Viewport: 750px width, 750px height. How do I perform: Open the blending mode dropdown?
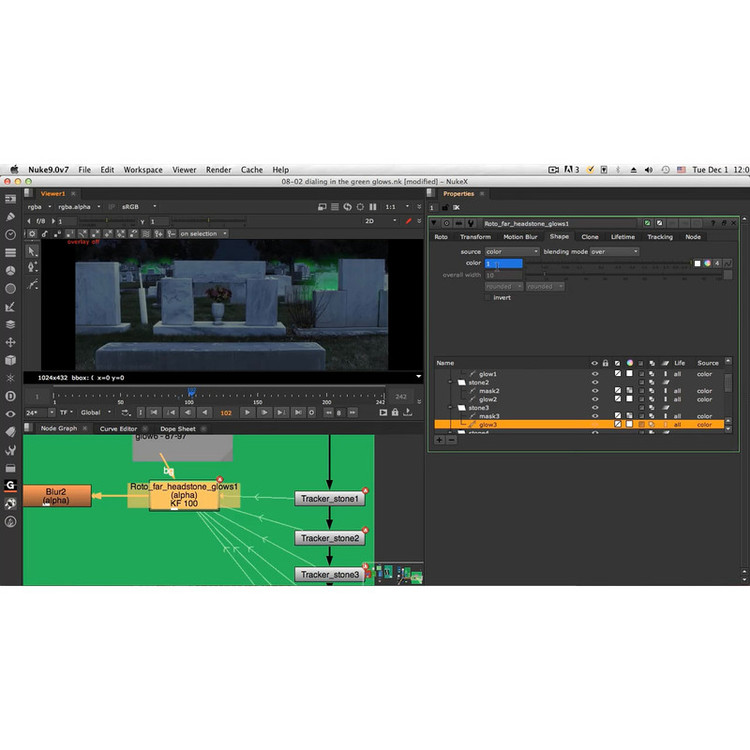coord(613,252)
